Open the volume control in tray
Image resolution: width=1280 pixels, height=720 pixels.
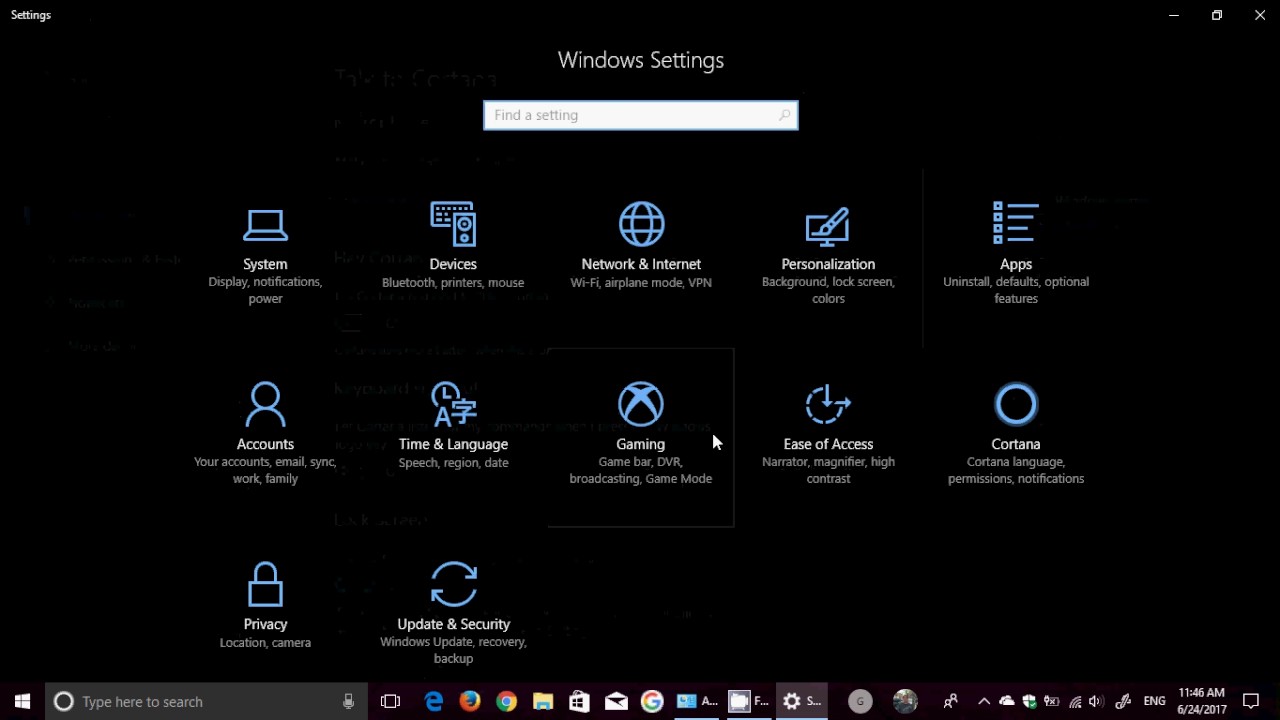[1096, 701]
